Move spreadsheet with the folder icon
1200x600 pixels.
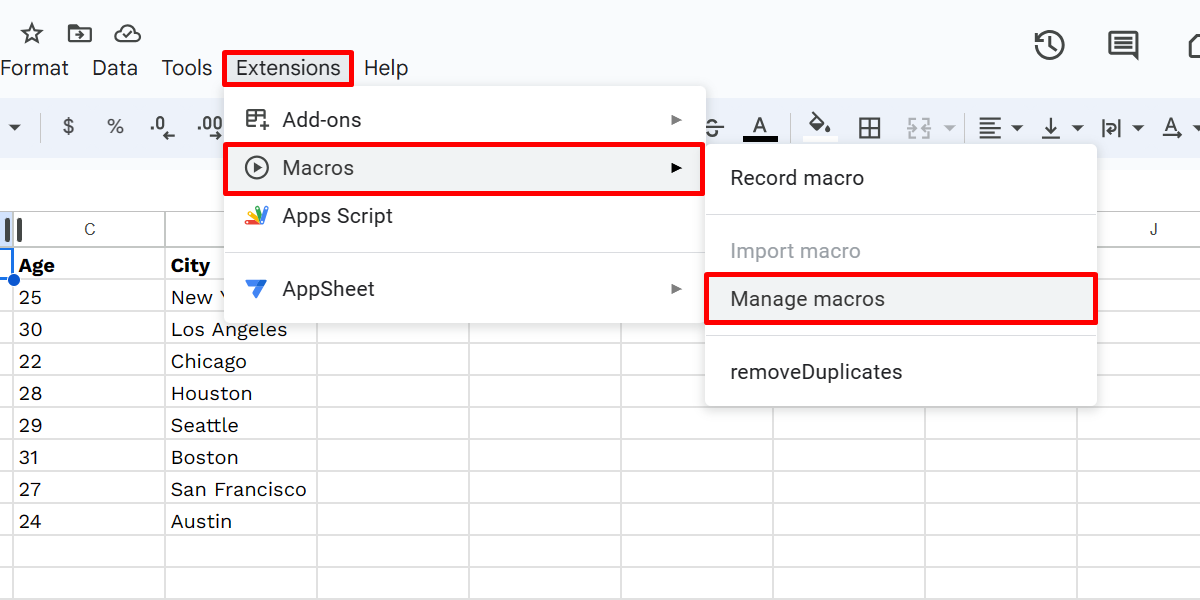(79, 33)
